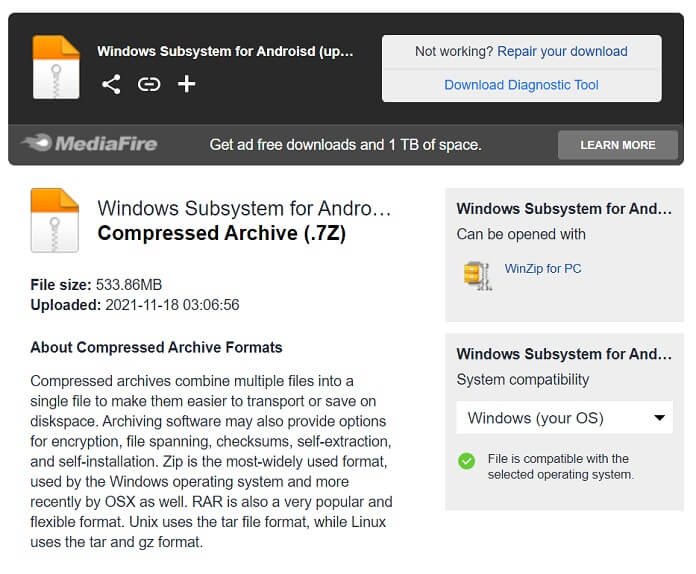
Task: Open the Download Diagnostic Tool link
Action: pos(521,85)
